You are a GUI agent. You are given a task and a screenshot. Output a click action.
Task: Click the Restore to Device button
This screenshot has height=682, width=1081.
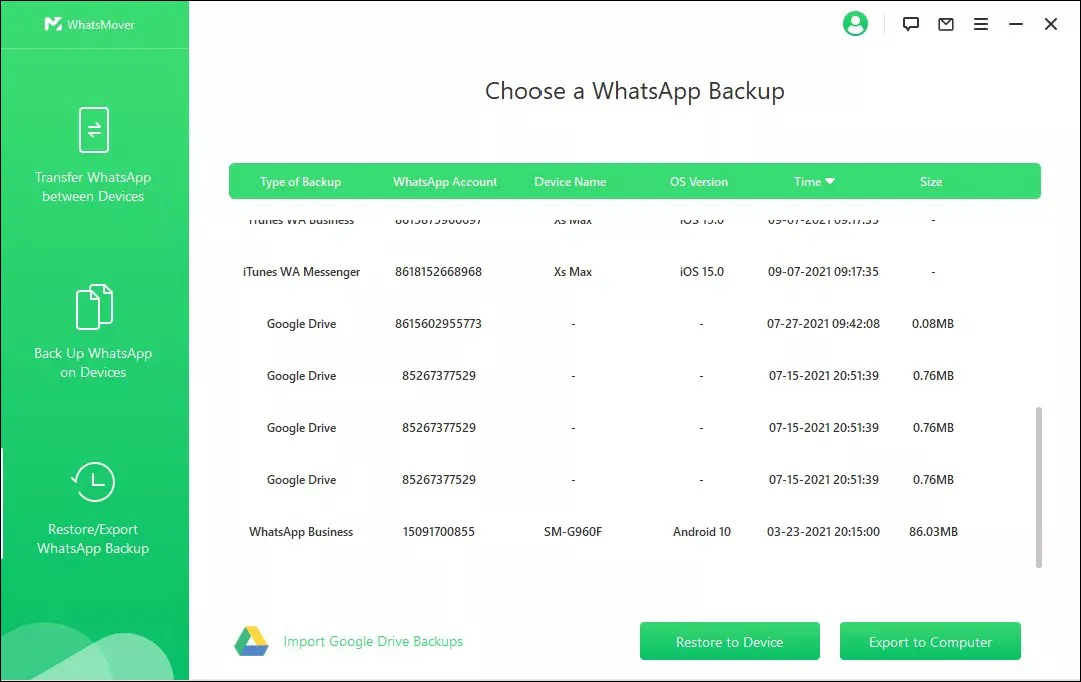(729, 641)
